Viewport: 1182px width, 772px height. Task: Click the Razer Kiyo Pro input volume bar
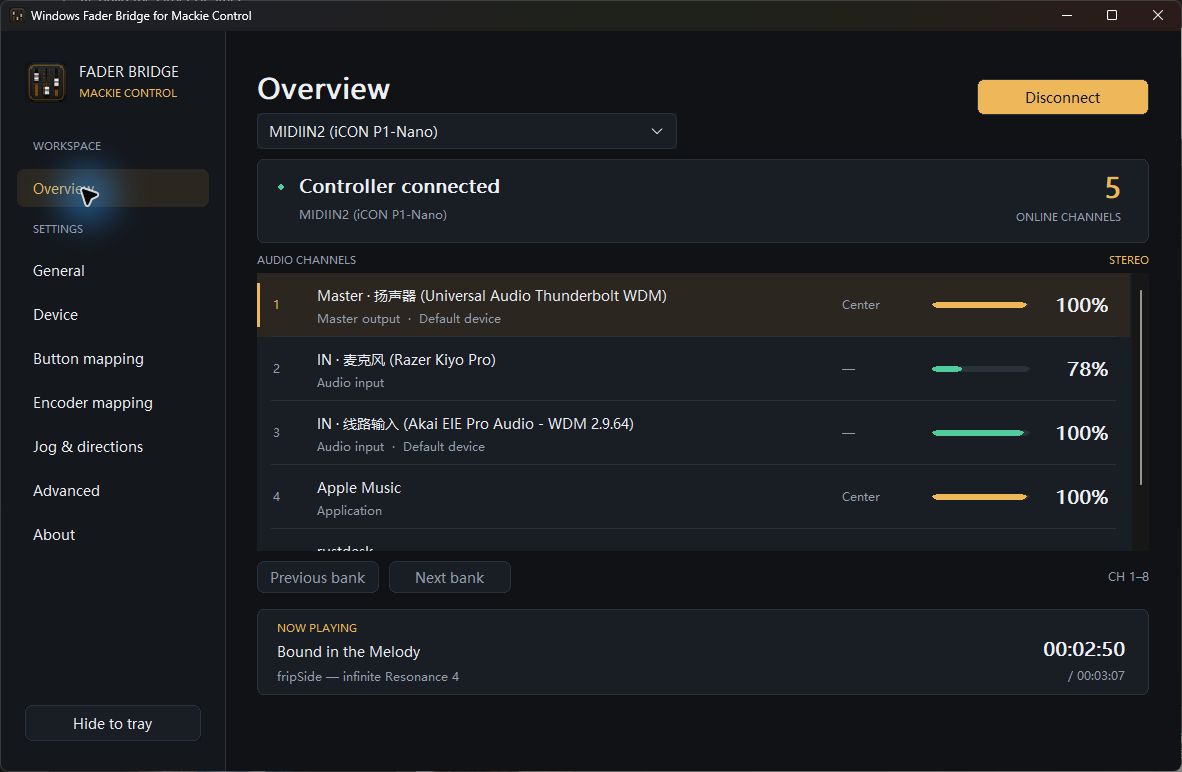pos(980,369)
